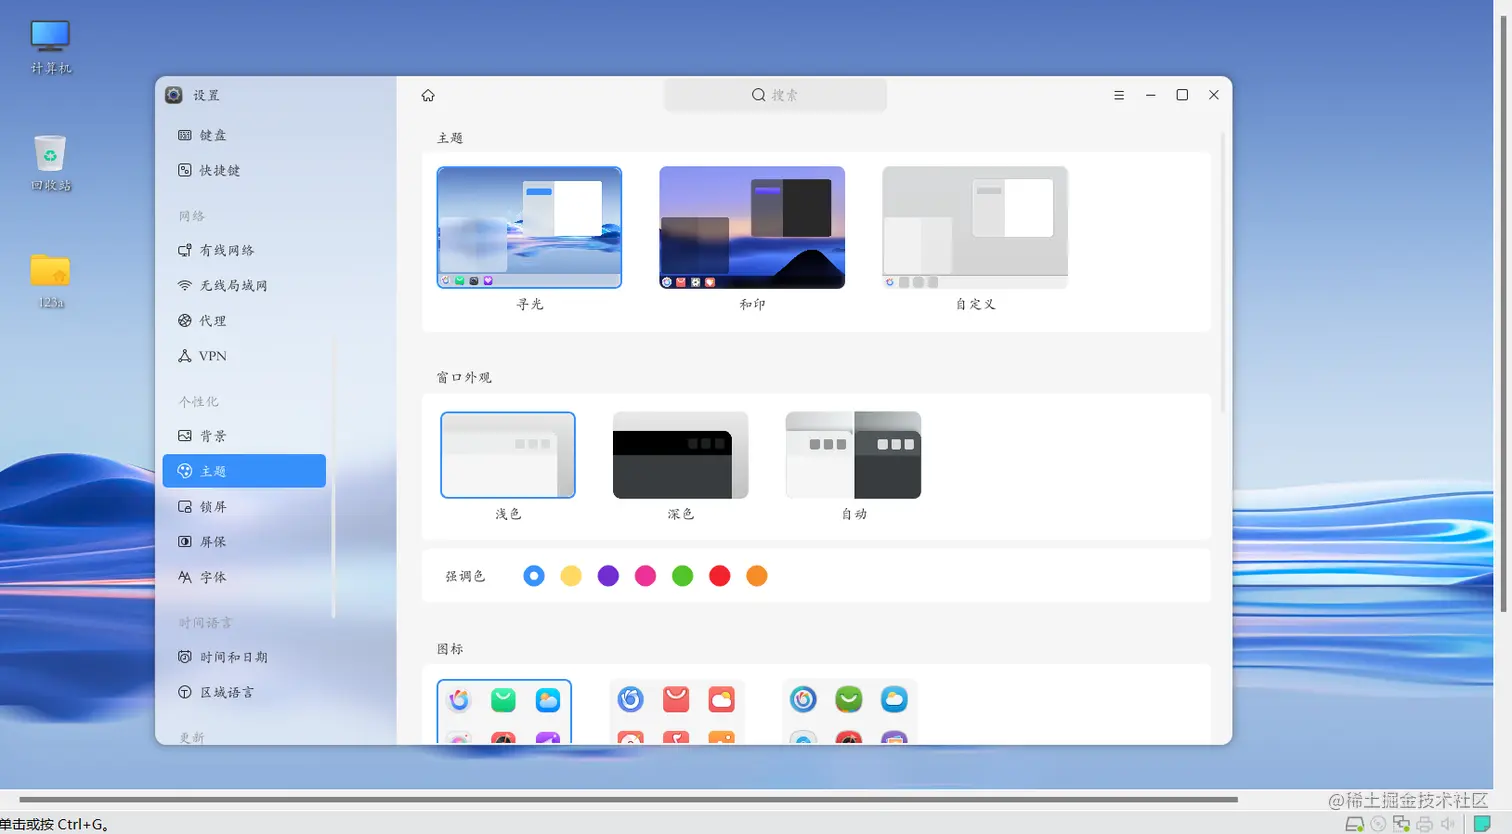This screenshot has width=1512, height=834.
Task: Pick the red accent color
Action: tap(719, 576)
